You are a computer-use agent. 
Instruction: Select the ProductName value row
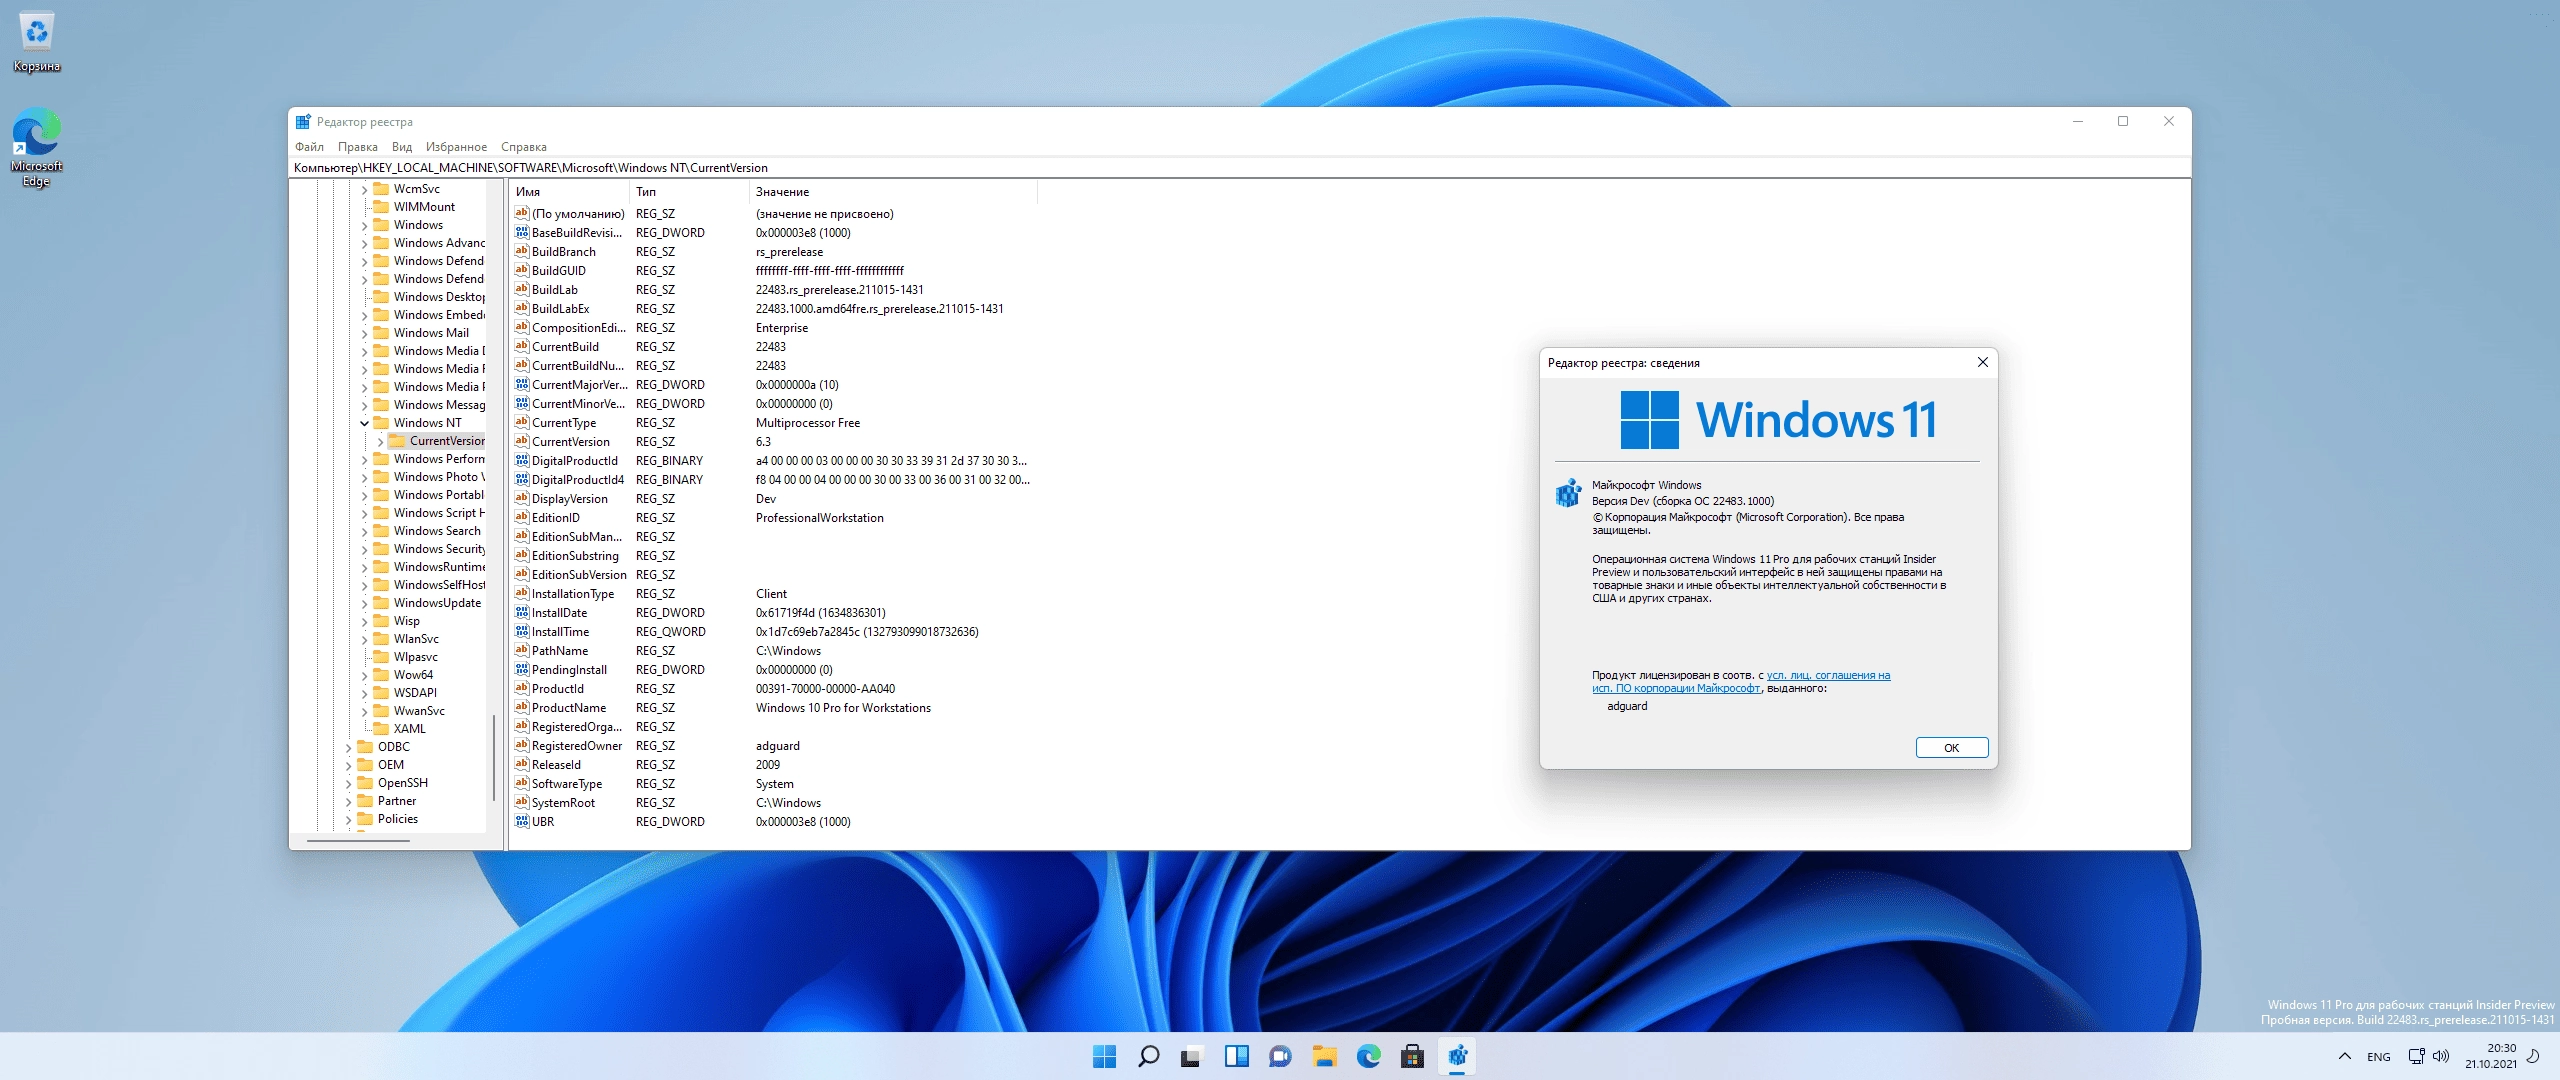773,708
